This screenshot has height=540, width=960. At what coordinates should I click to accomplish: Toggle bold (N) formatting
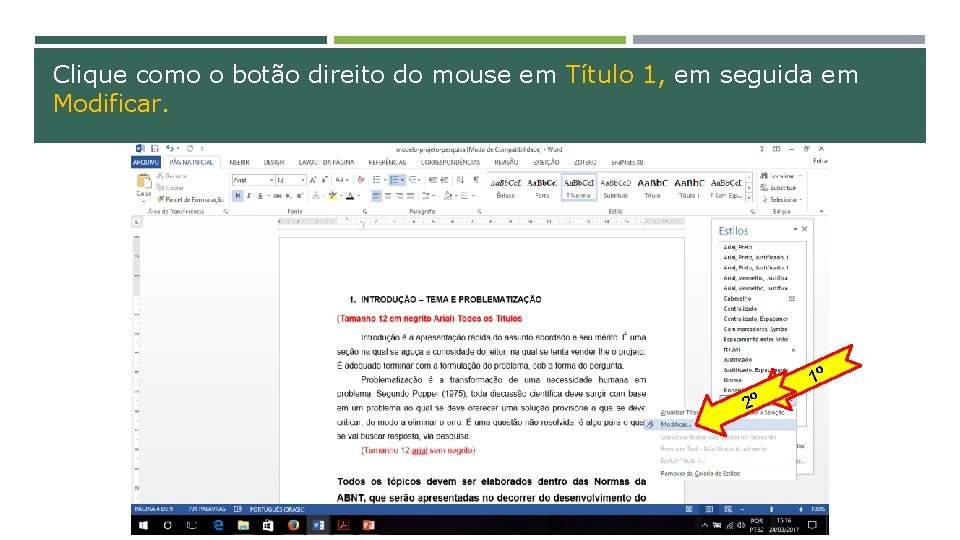[237, 196]
